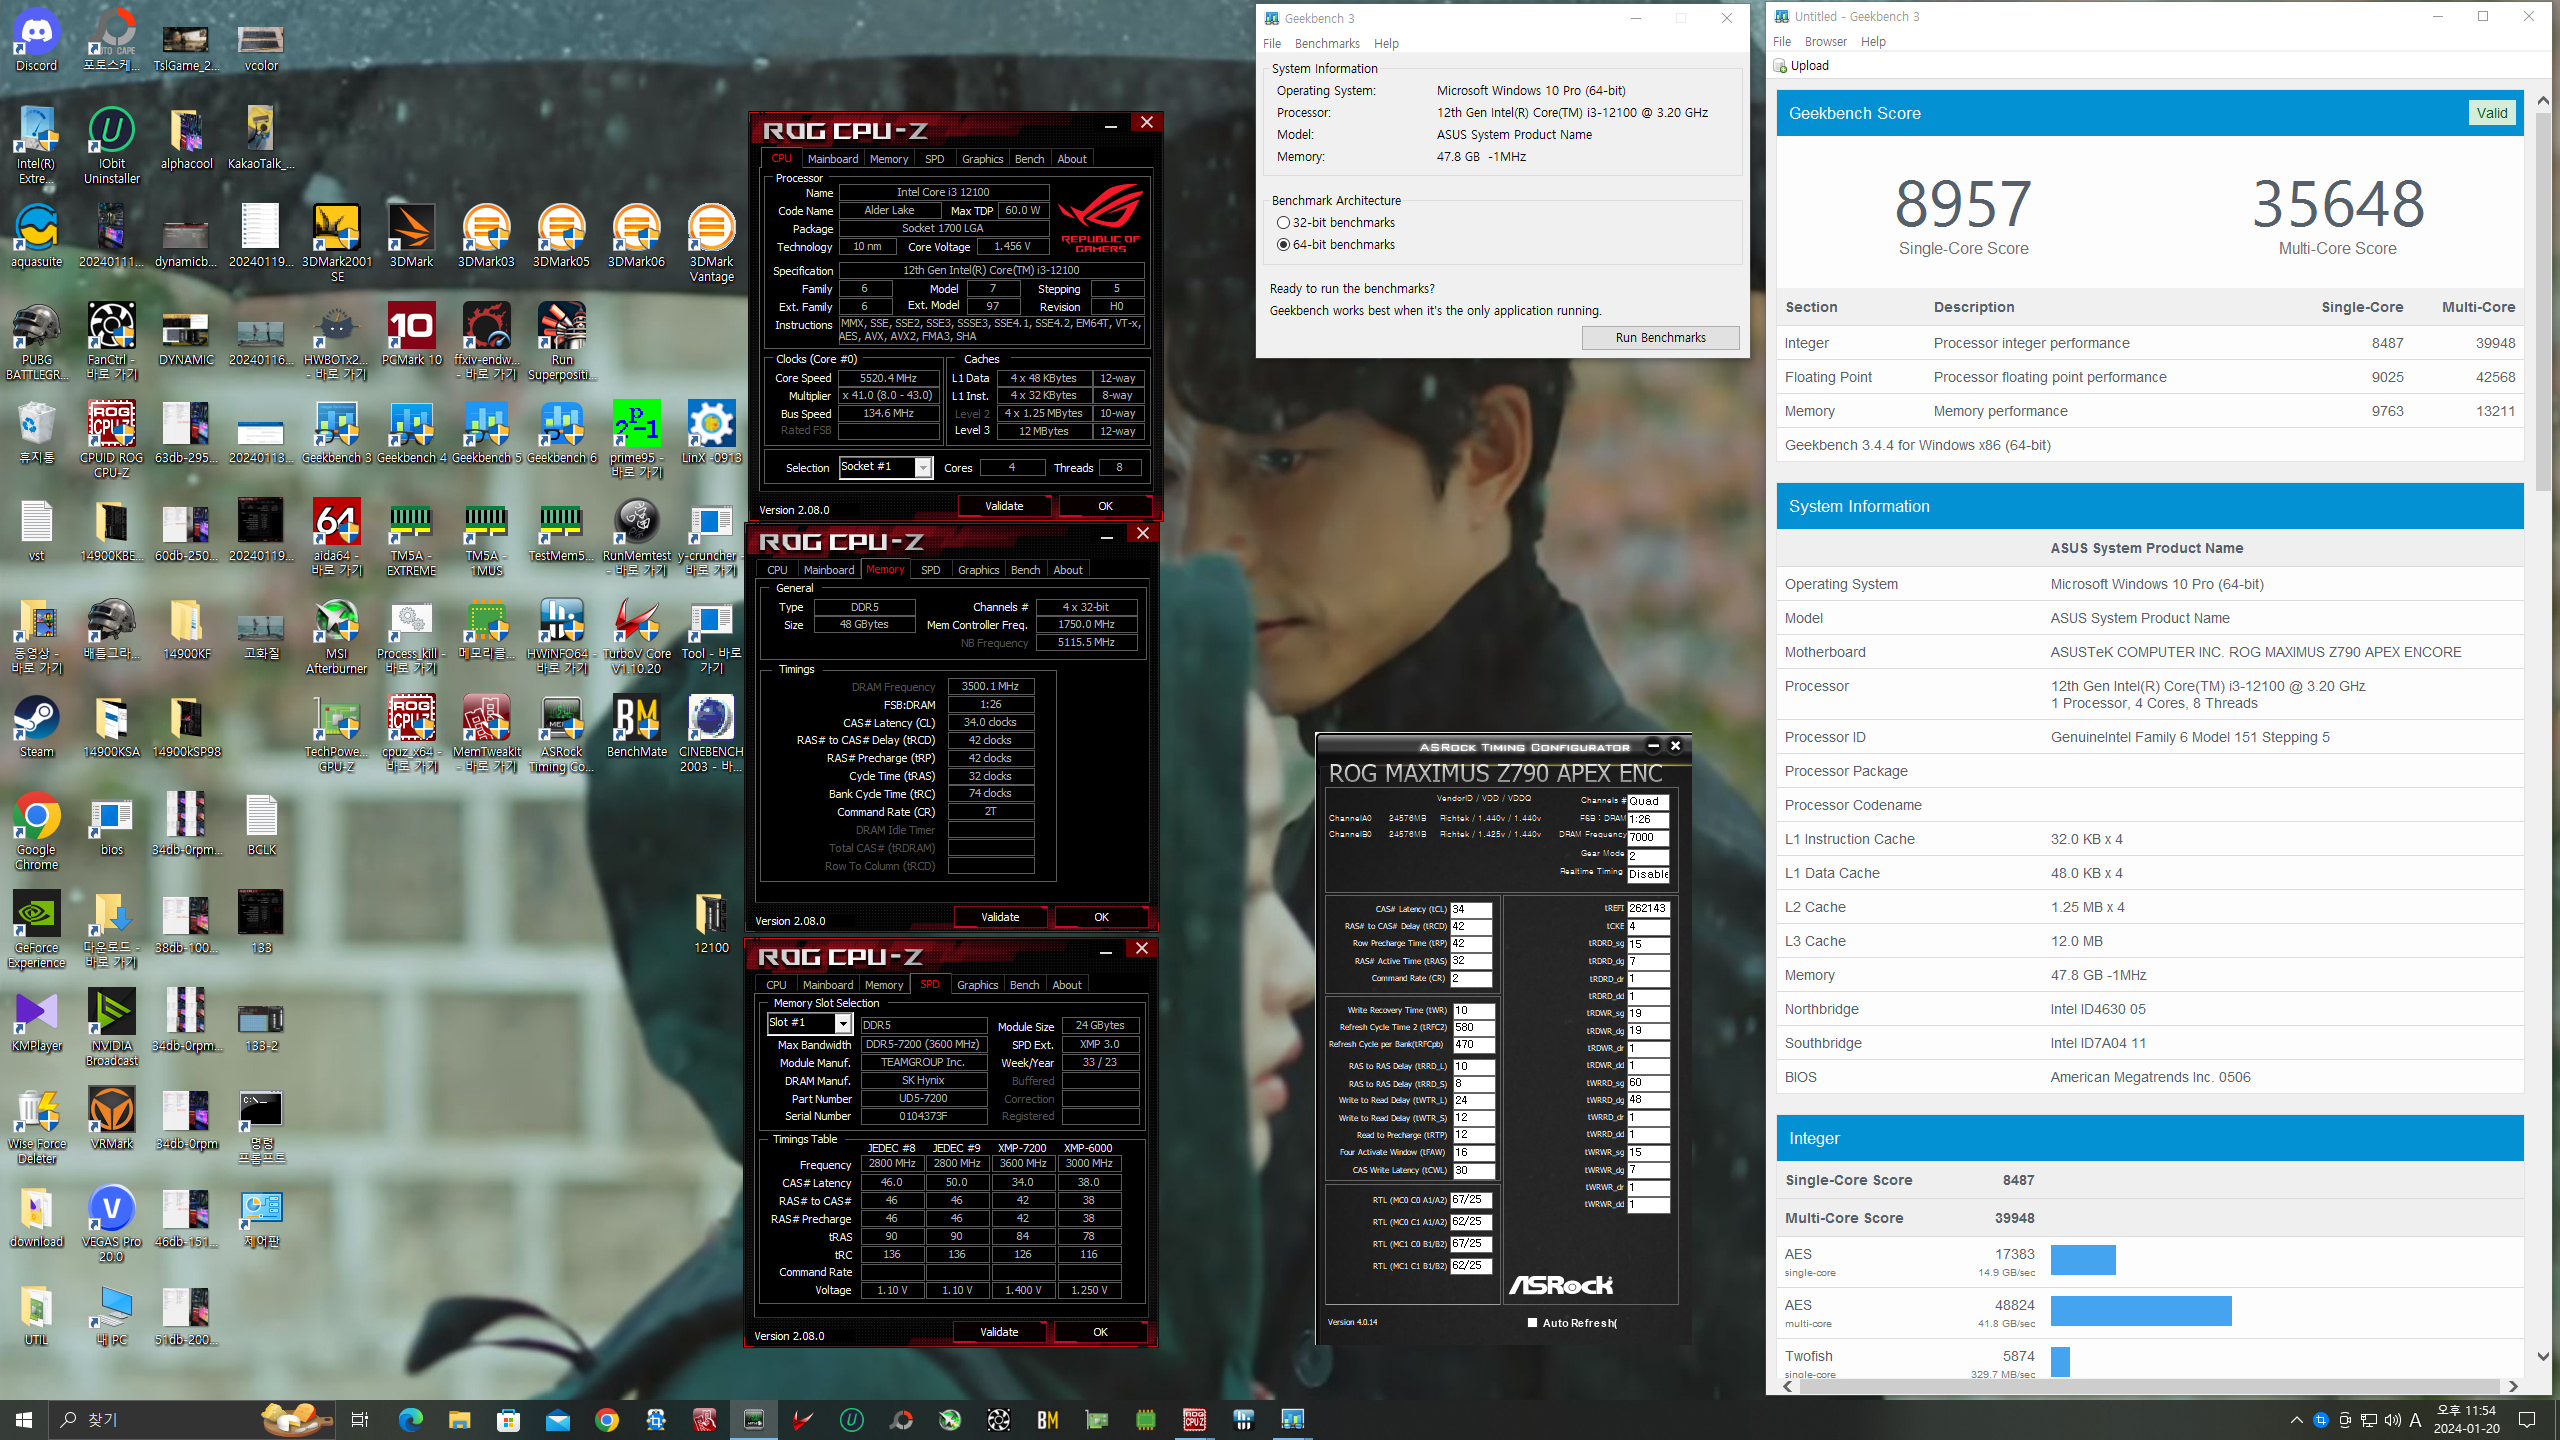Open File Explorer from the taskbar
The image size is (2560, 1440).
(x=459, y=1419)
